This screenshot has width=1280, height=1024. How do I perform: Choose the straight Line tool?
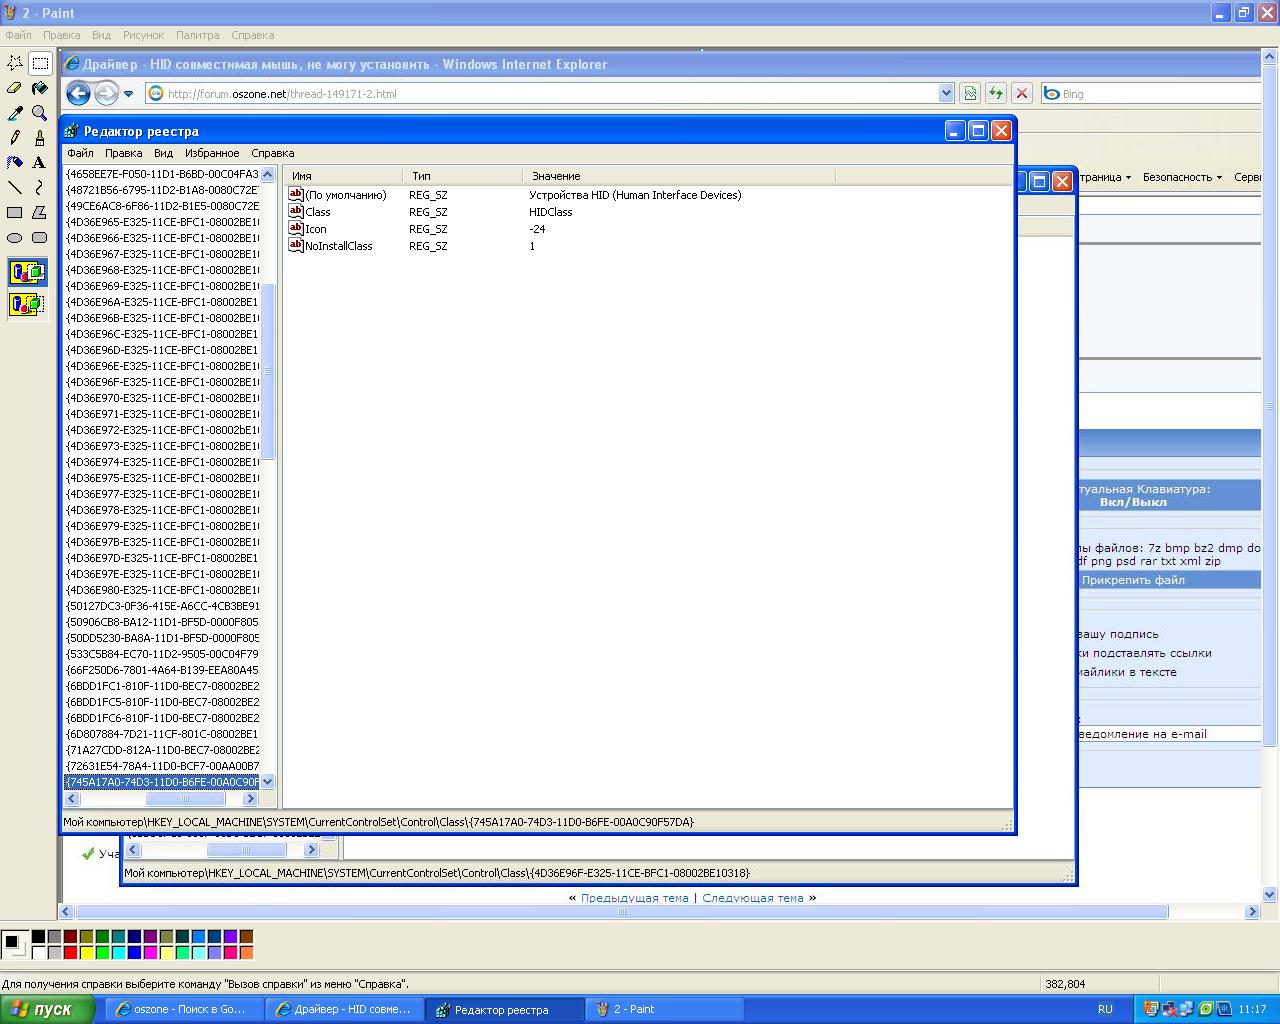click(15, 187)
